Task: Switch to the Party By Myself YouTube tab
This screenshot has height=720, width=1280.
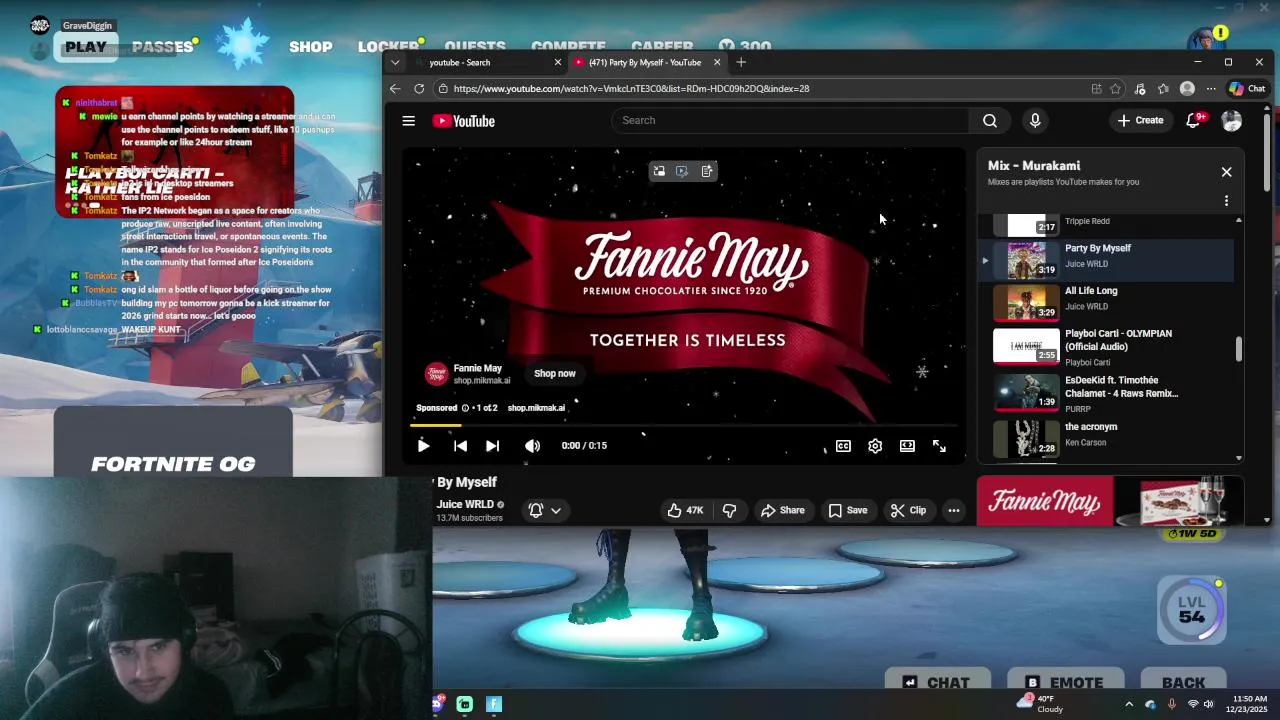Action: [648, 62]
